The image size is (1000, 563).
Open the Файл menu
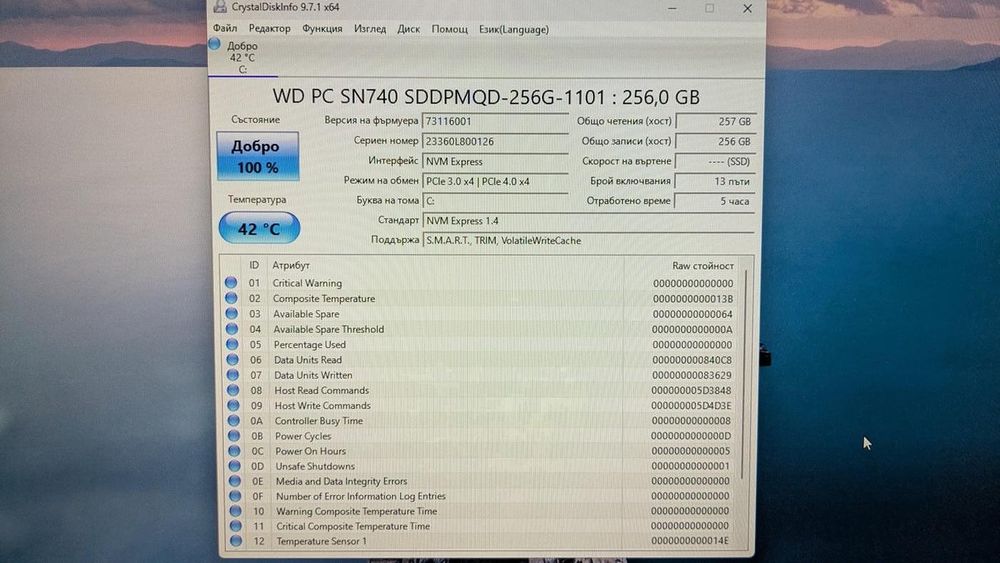pos(224,29)
